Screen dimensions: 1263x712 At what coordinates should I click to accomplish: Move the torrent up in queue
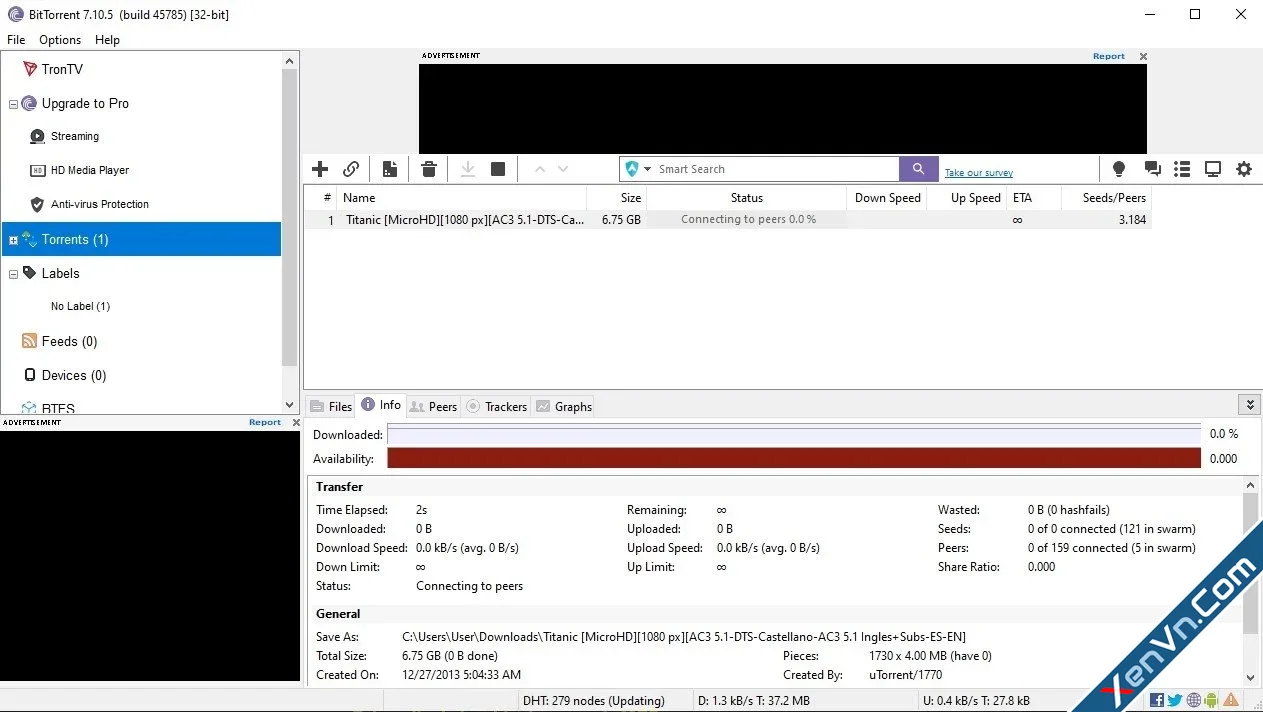pyautogui.click(x=540, y=169)
